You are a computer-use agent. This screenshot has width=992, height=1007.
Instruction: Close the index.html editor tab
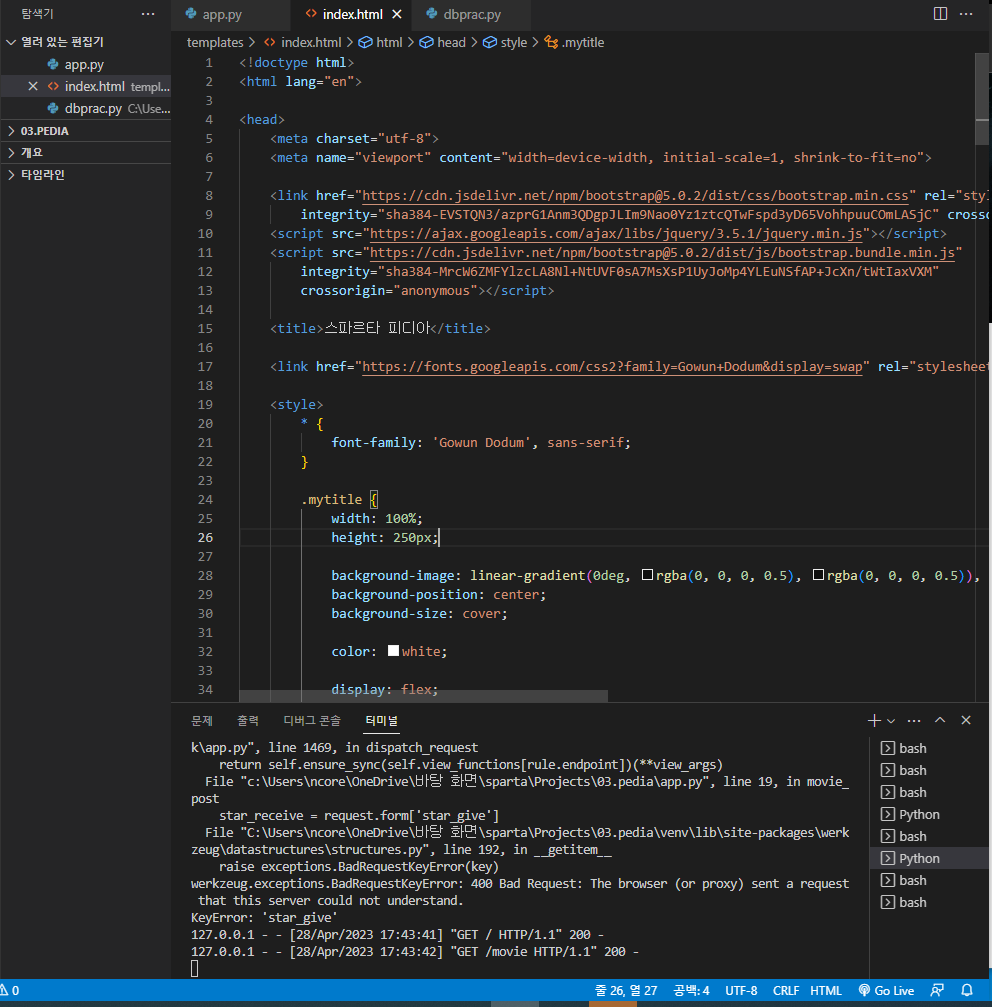click(x=397, y=14)
